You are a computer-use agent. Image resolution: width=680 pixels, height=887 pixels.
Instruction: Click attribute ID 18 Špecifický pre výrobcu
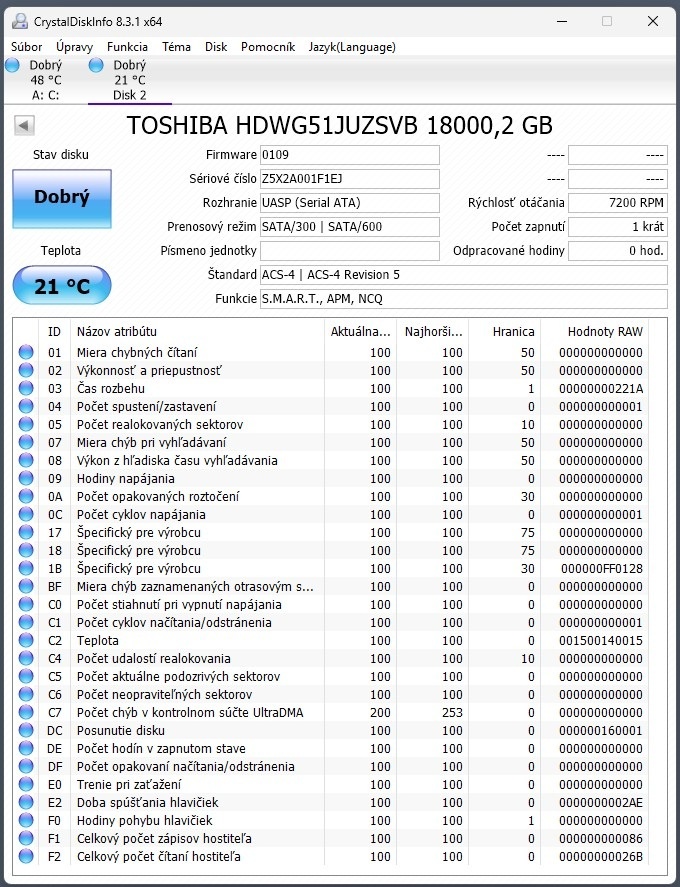[x=54, y=550]
